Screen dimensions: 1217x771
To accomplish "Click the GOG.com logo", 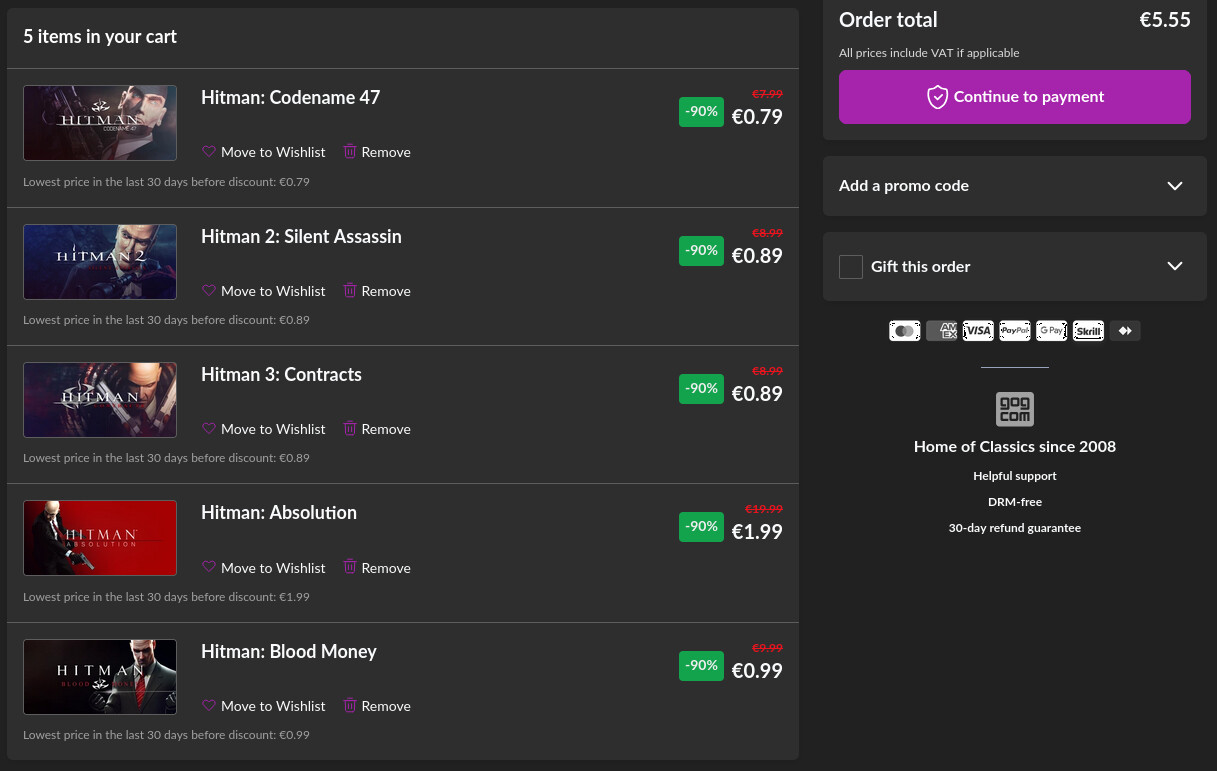I will (1014, 409).
